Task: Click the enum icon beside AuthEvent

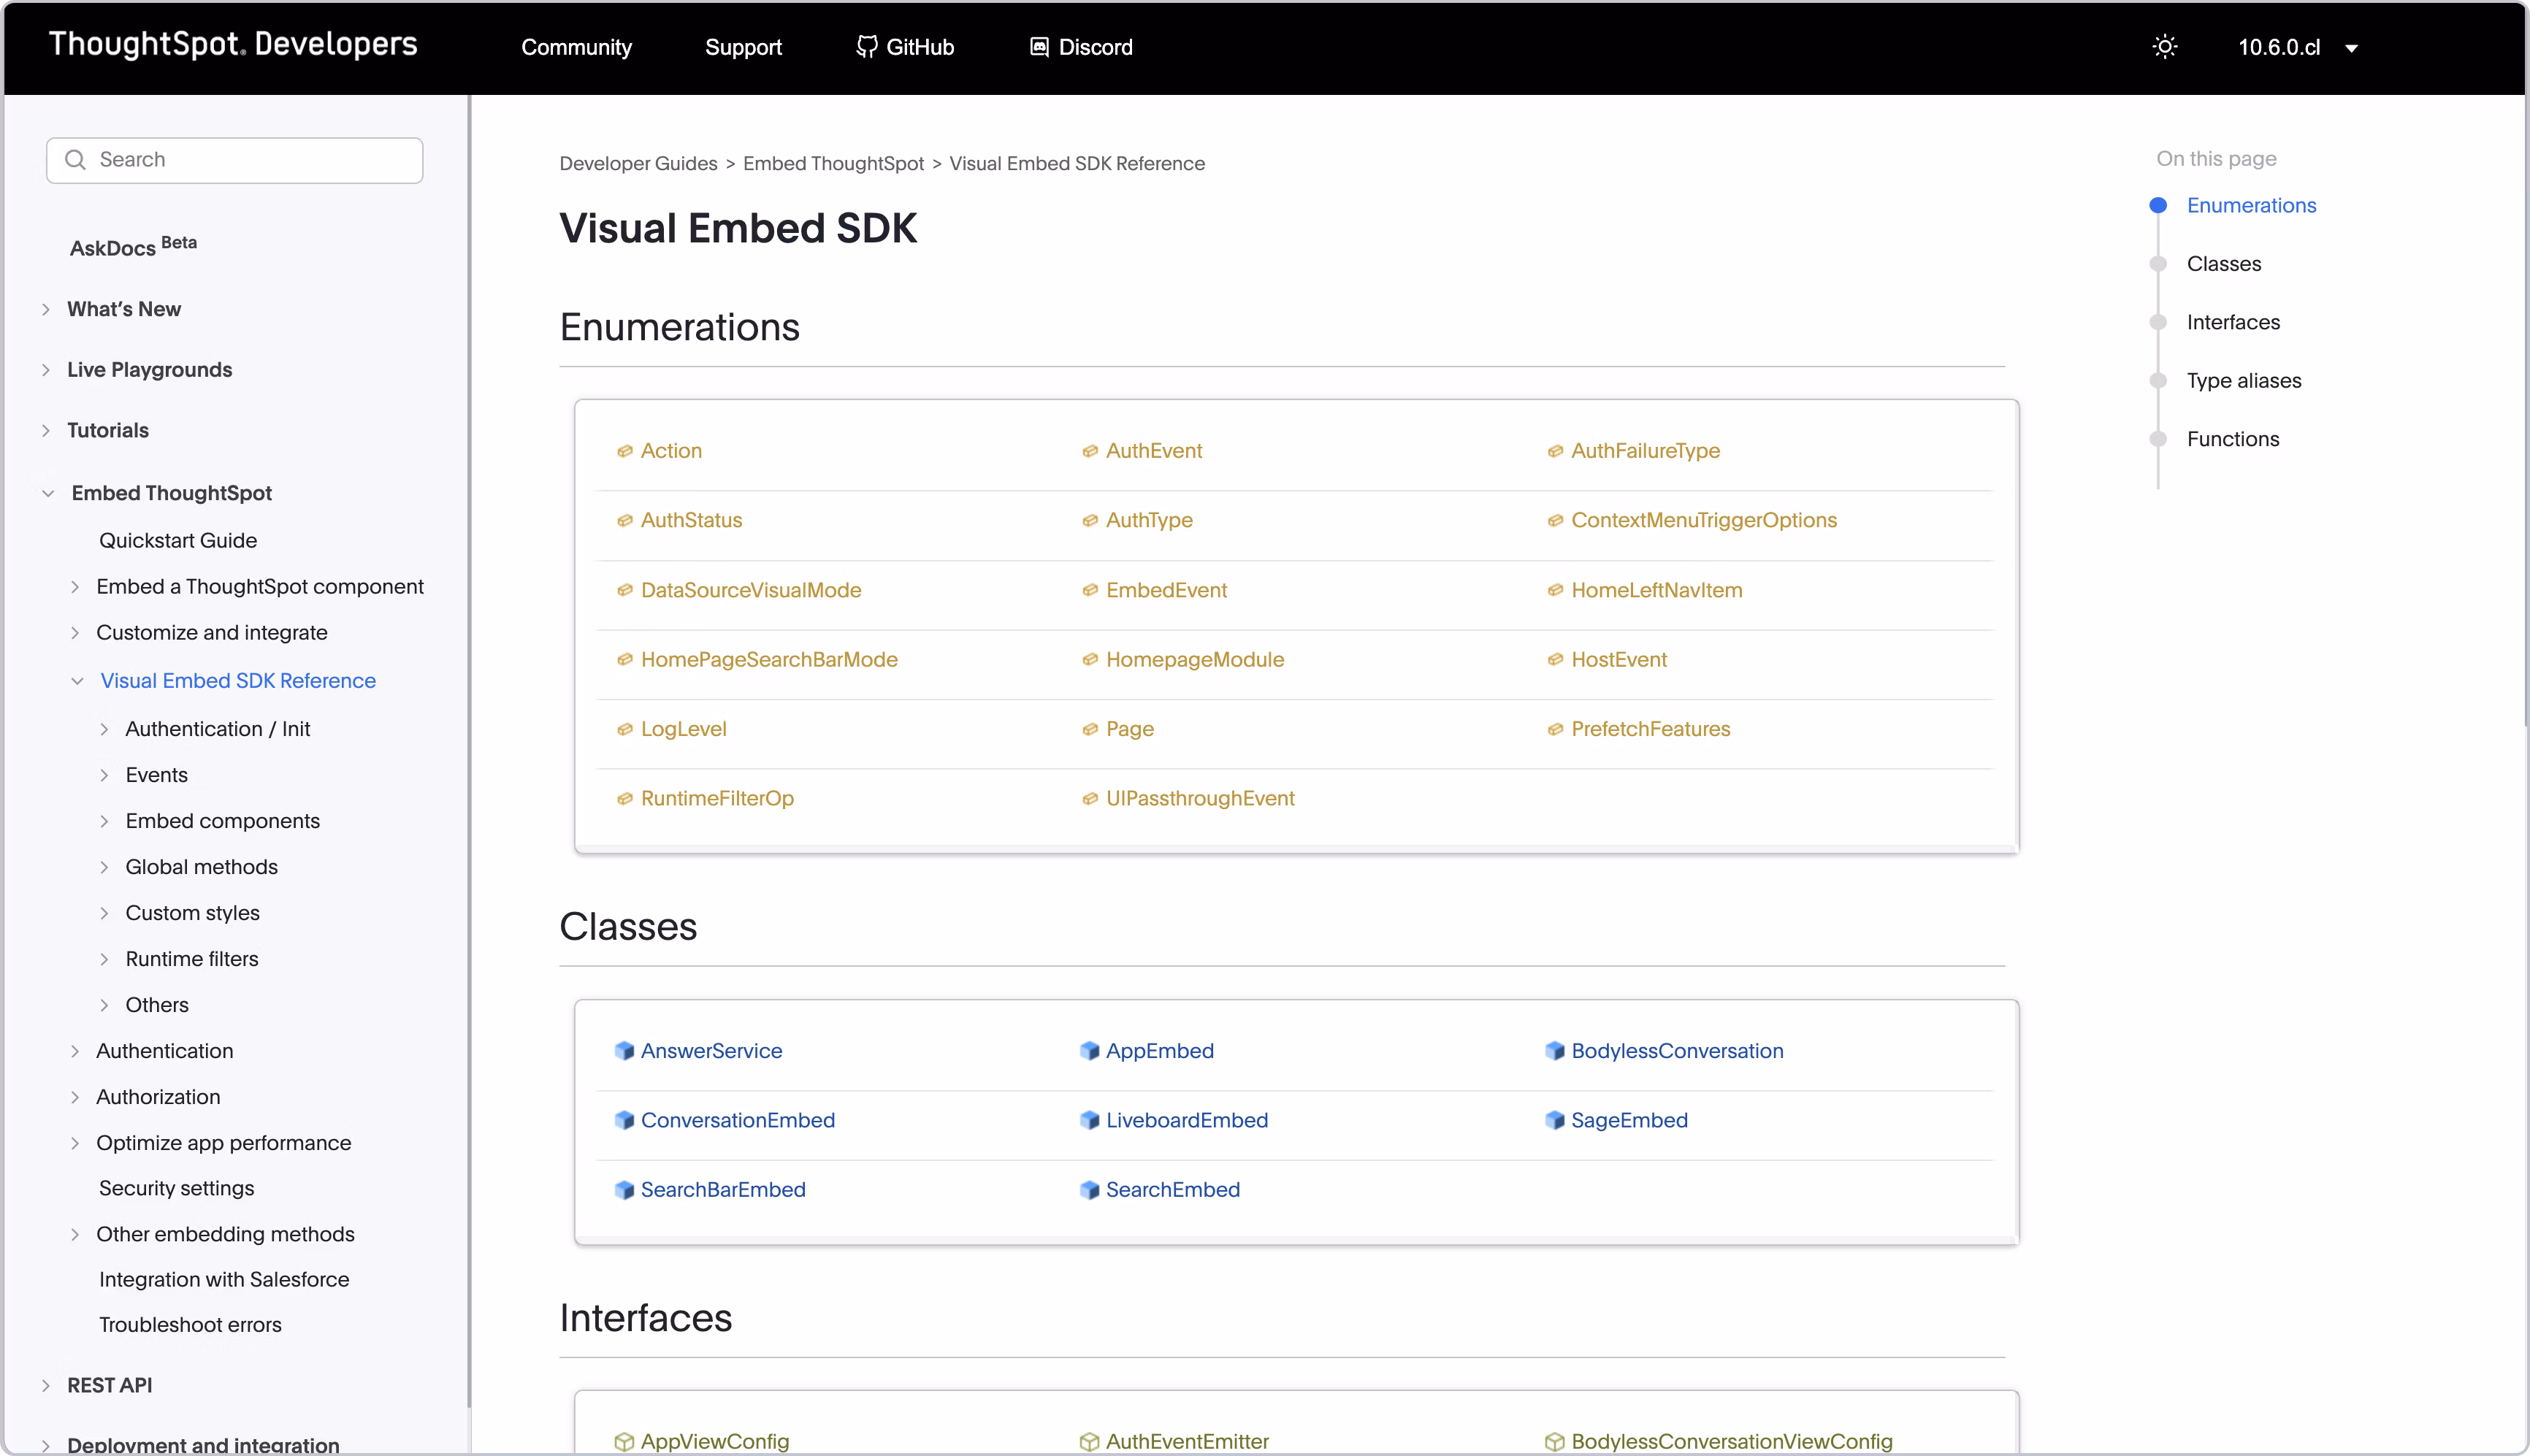Action: 1090,451
